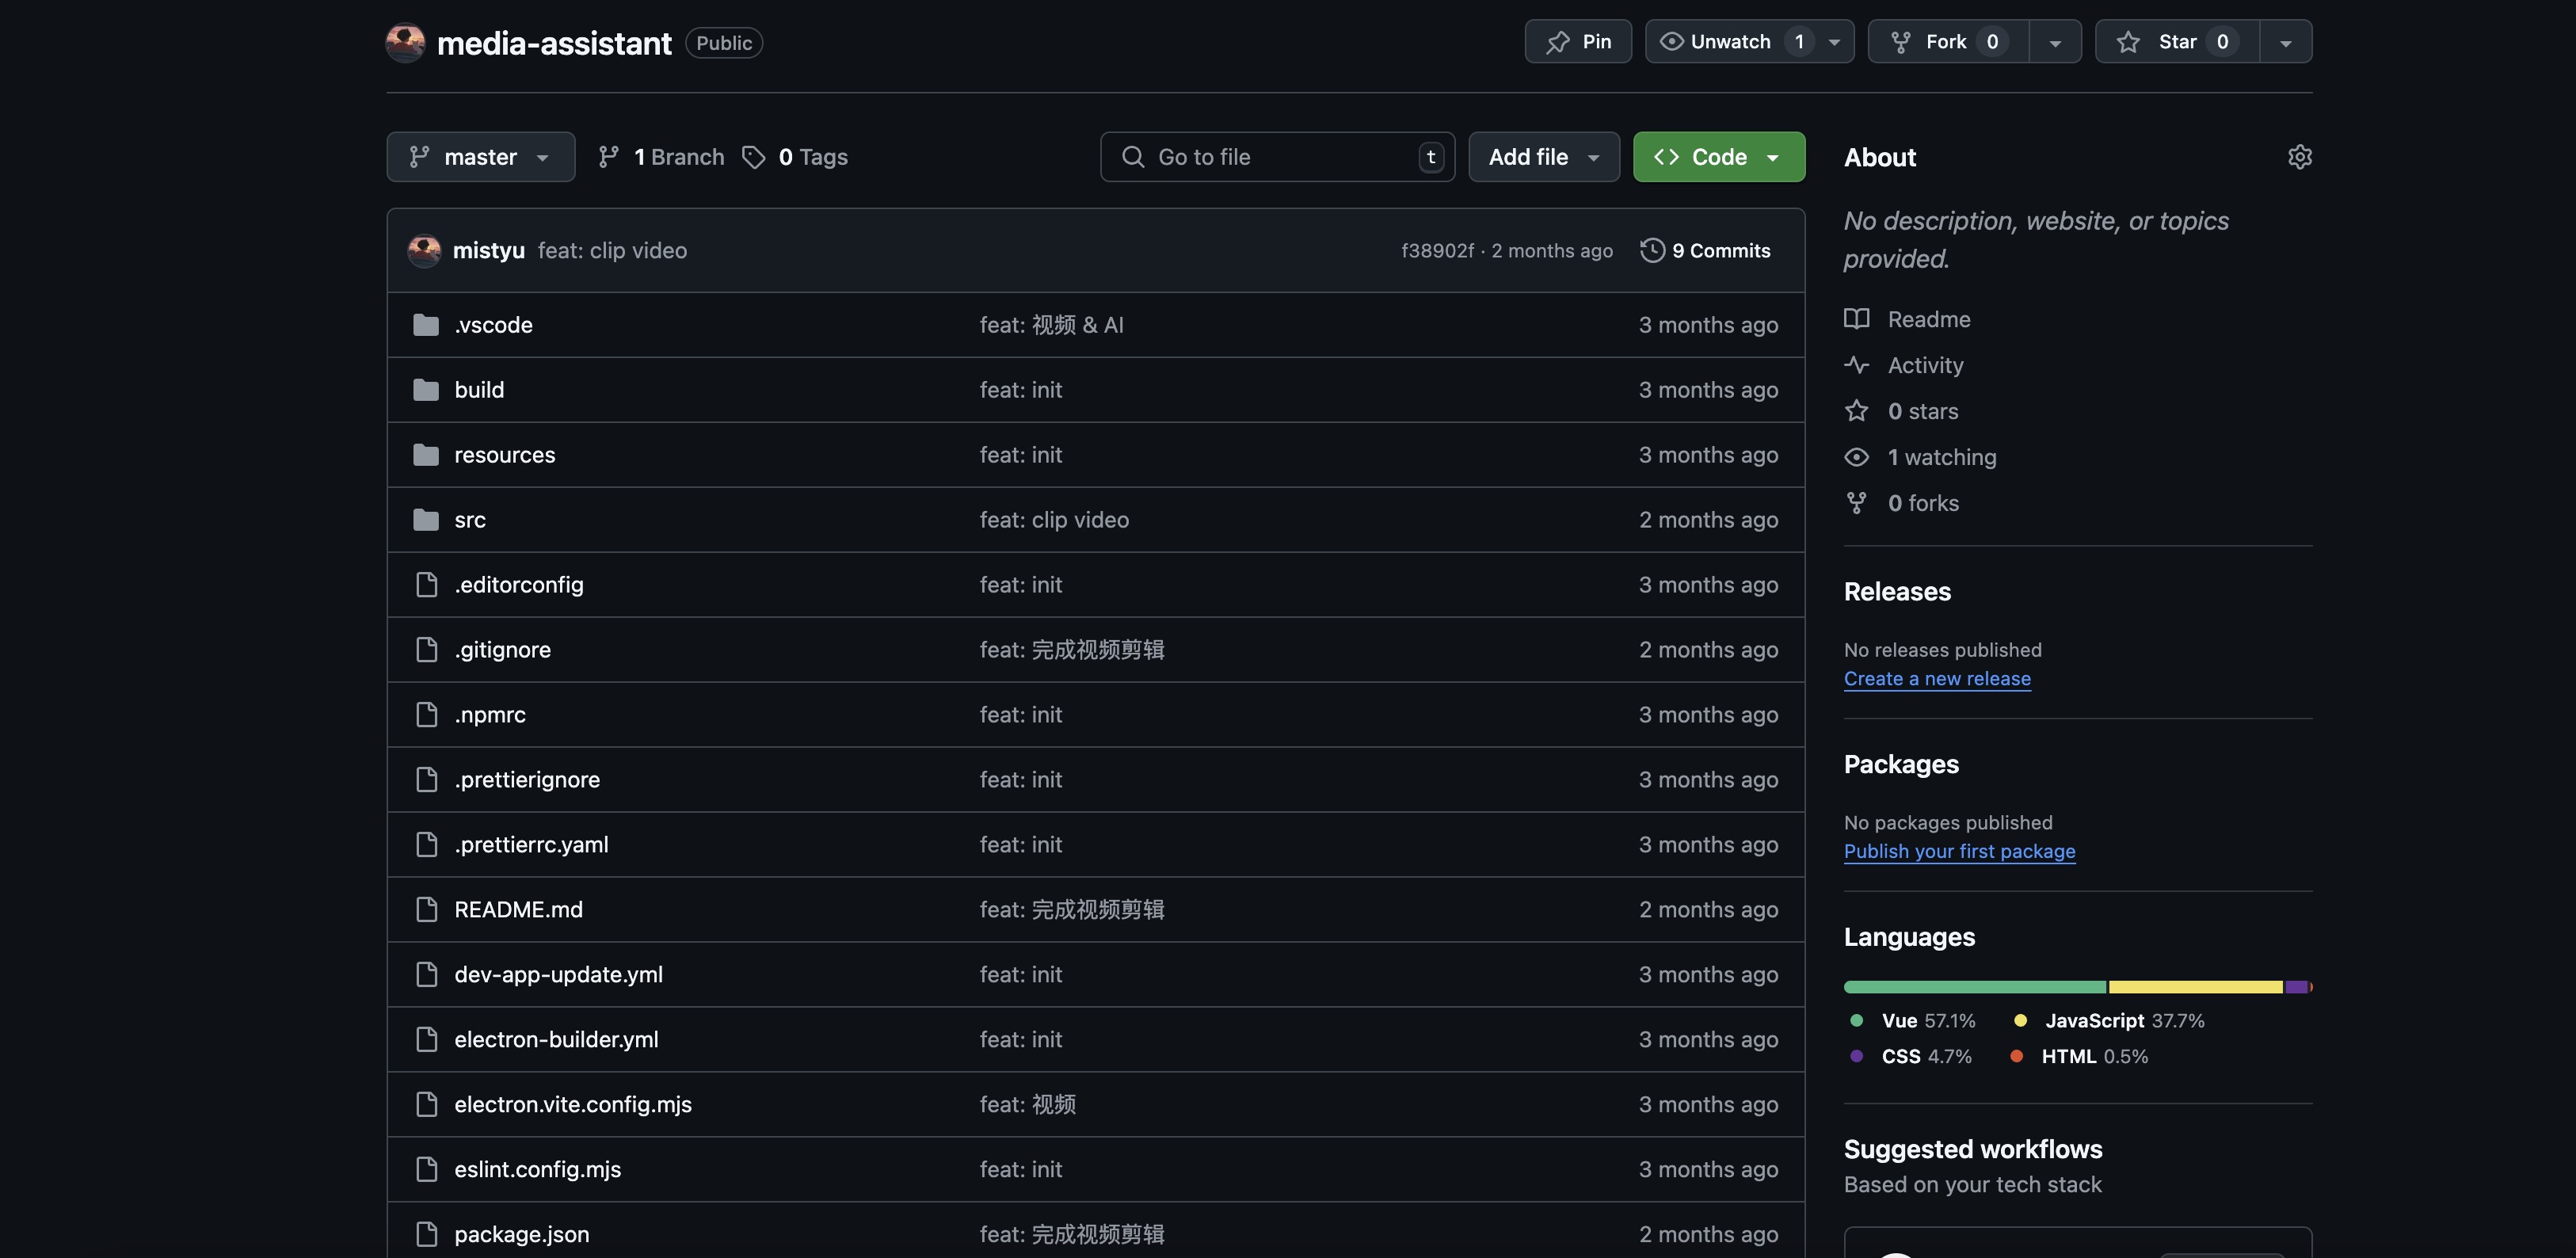This screenshot has height=1258, width=2576.
Task: Fork this repository
Action: tap(1948, 42)
